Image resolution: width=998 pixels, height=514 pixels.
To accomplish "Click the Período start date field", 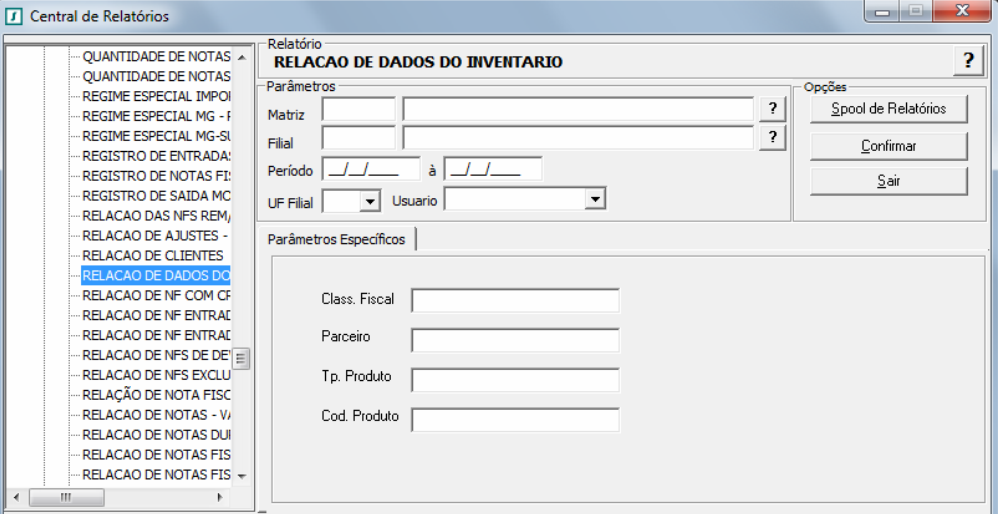I will tap(371, 169).
